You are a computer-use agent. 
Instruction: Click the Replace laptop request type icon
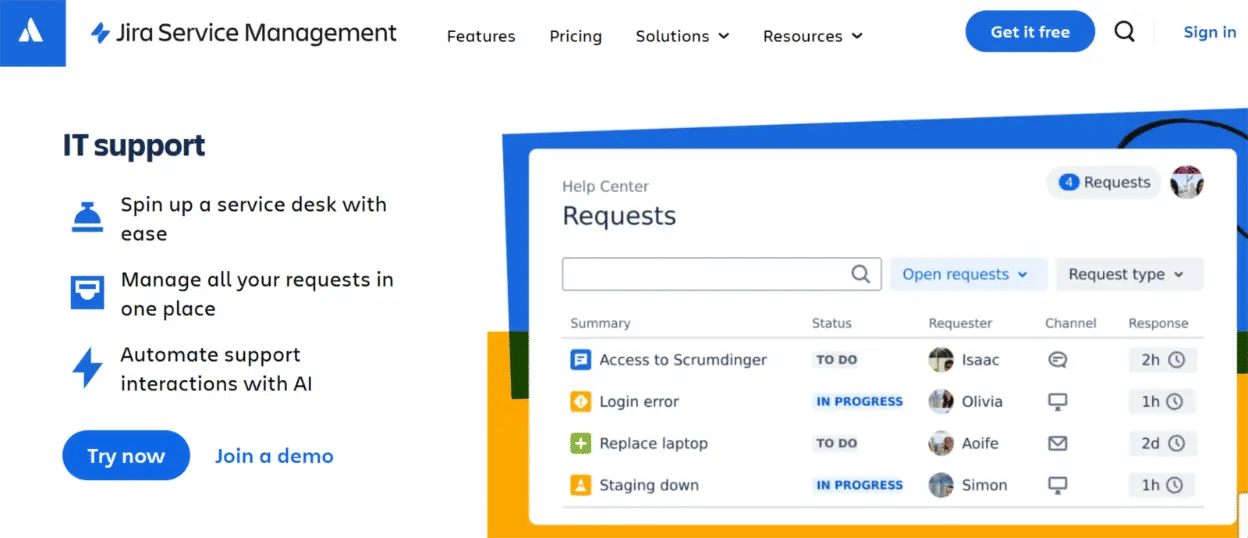tap(580, 443)
